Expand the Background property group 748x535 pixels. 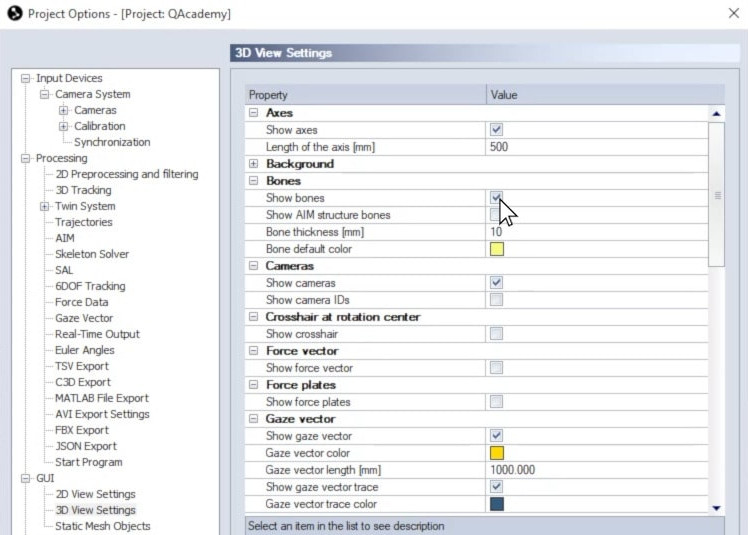click(254, 164)
